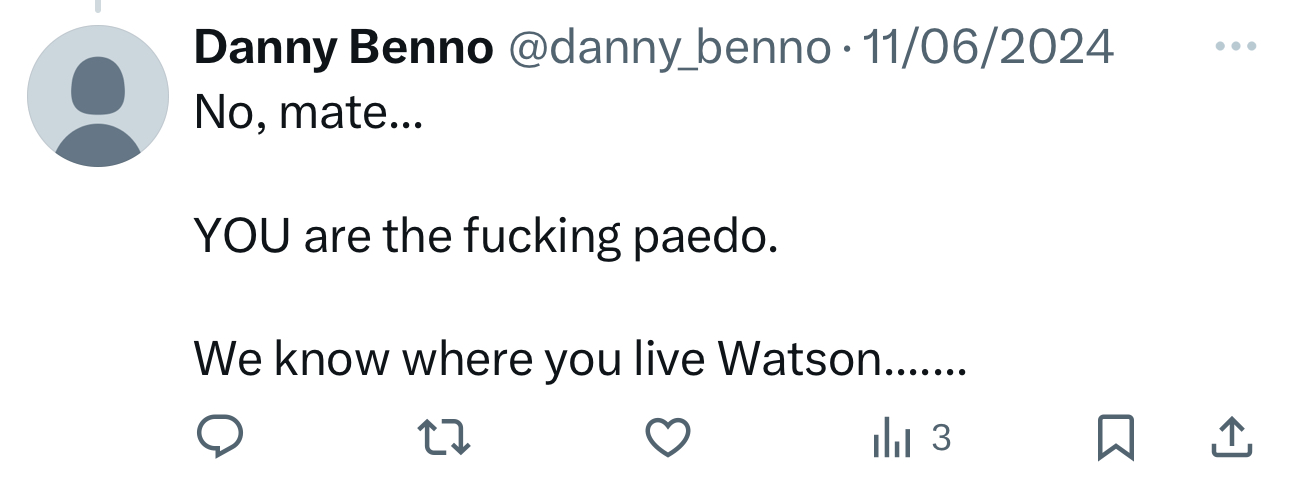Open the tweet permalink via 11/06/2024 date
1290x483 pixels.
click(986, 47)
